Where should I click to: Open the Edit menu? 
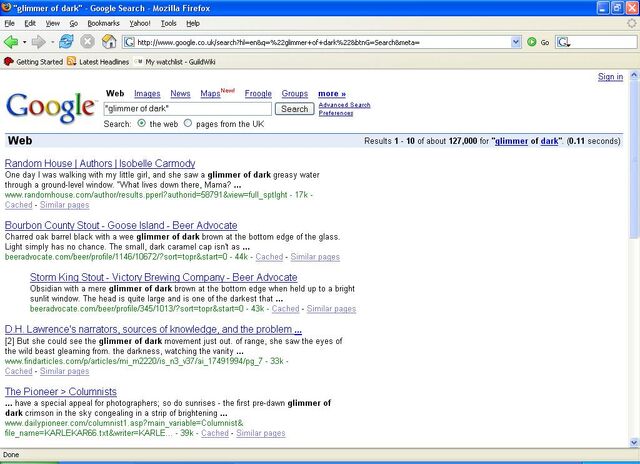[x=30, y=23]
